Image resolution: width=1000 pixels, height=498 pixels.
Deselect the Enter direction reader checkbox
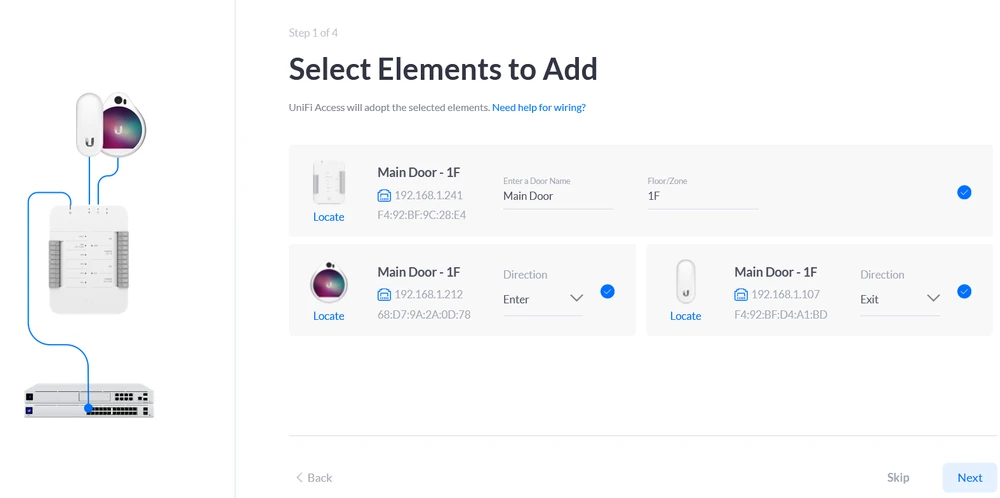click(x=607, y=291)
